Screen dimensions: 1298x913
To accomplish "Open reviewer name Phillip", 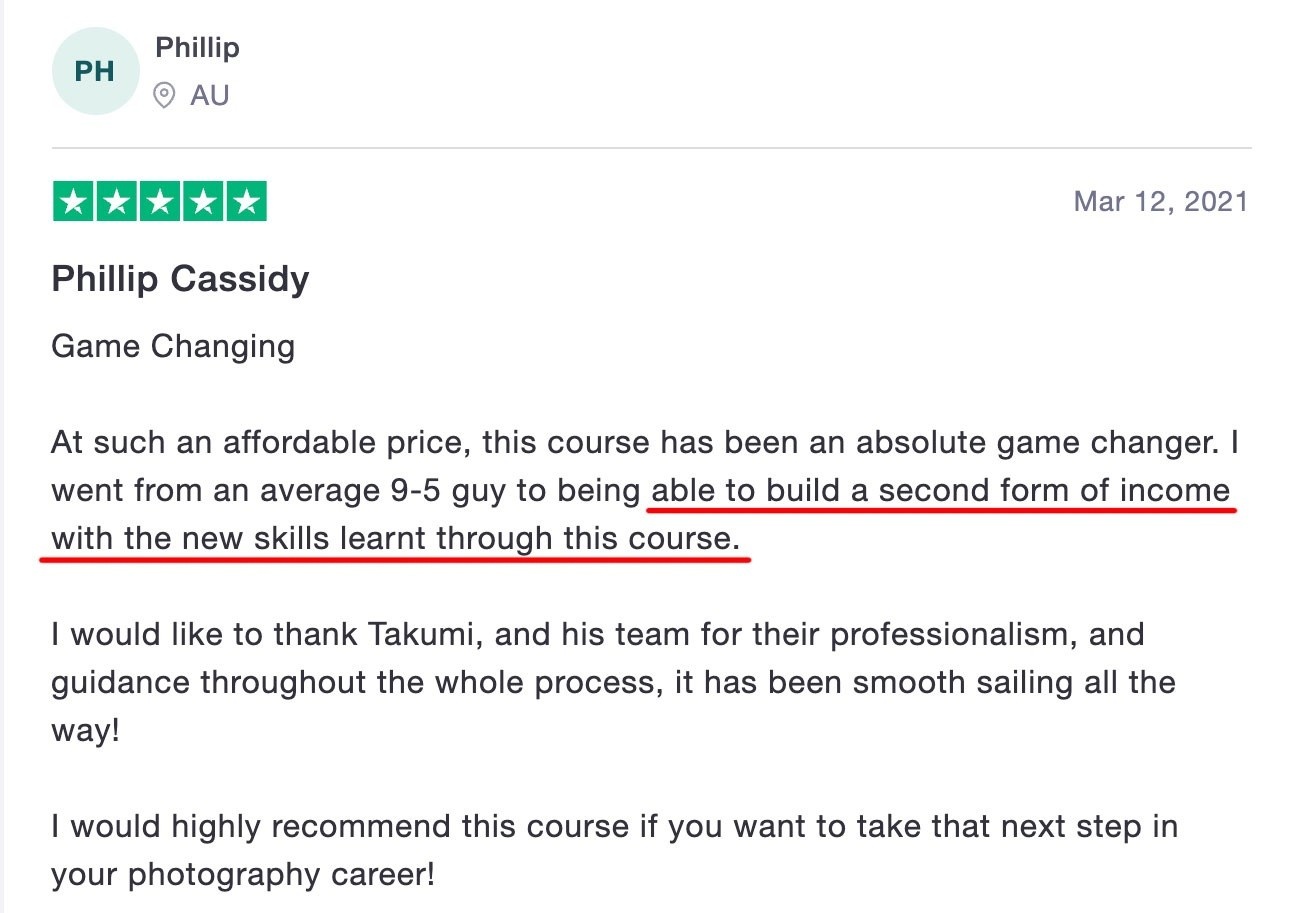I will pyautogui.click(x=197, y=47).
